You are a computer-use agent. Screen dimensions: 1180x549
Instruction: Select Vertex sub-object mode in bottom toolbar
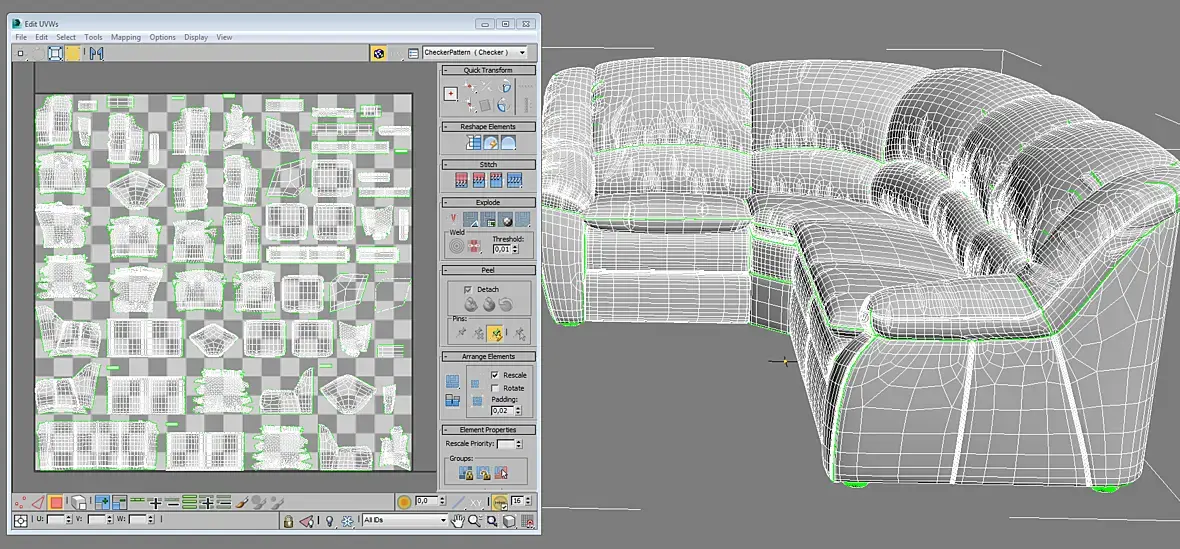click(21, 502)
